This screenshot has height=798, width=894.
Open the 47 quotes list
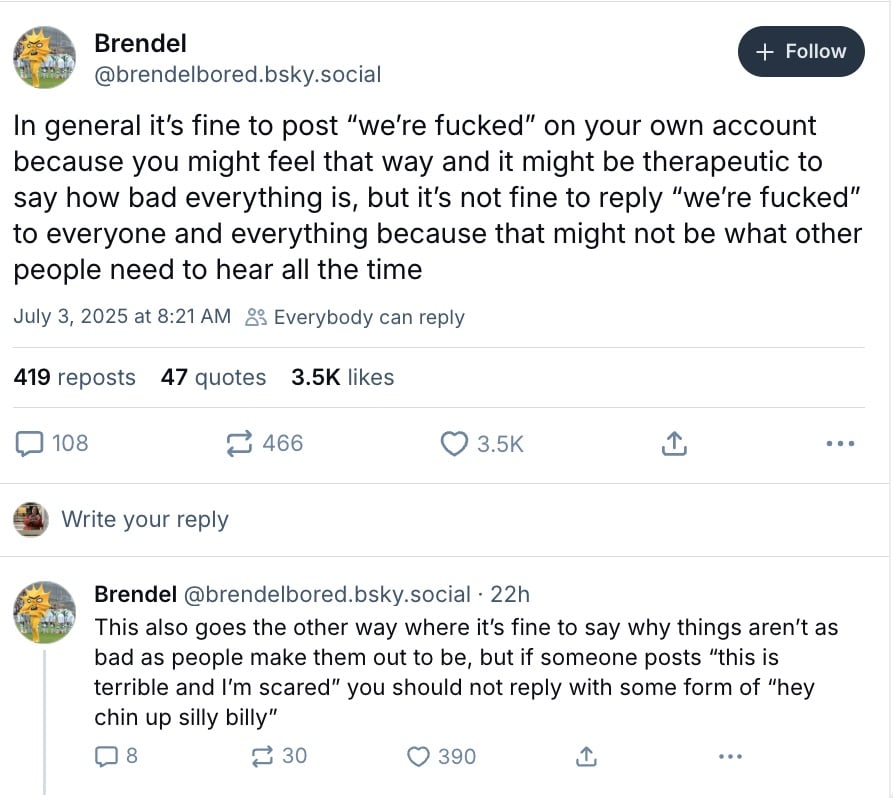(x=213, y=377)
